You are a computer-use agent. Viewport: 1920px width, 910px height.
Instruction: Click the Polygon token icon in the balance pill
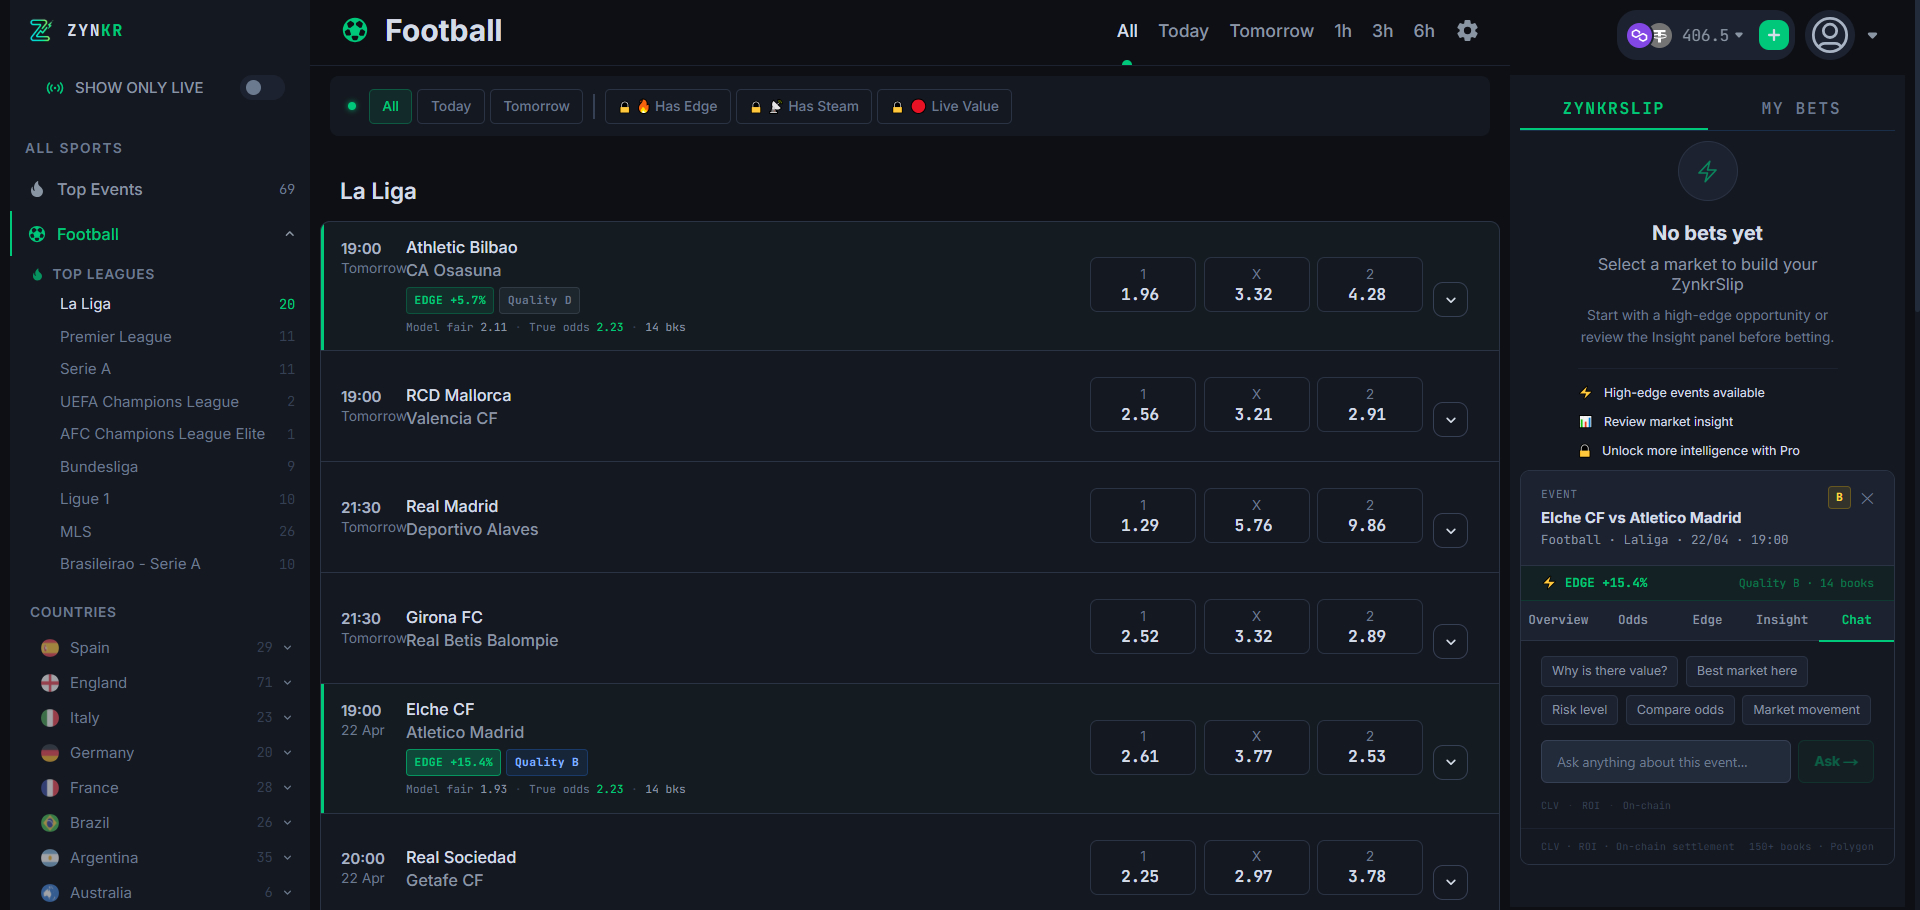point(1638,35)
